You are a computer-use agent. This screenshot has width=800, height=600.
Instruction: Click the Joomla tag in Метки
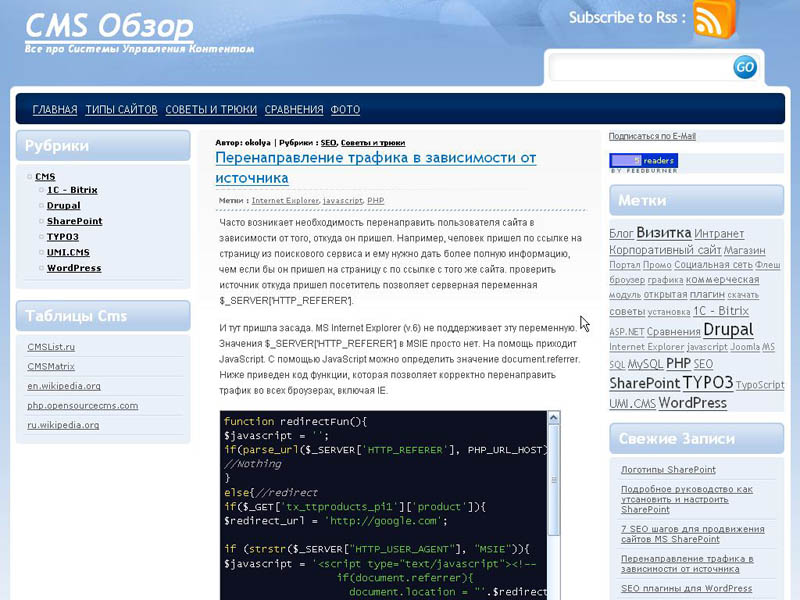(745, 347)
